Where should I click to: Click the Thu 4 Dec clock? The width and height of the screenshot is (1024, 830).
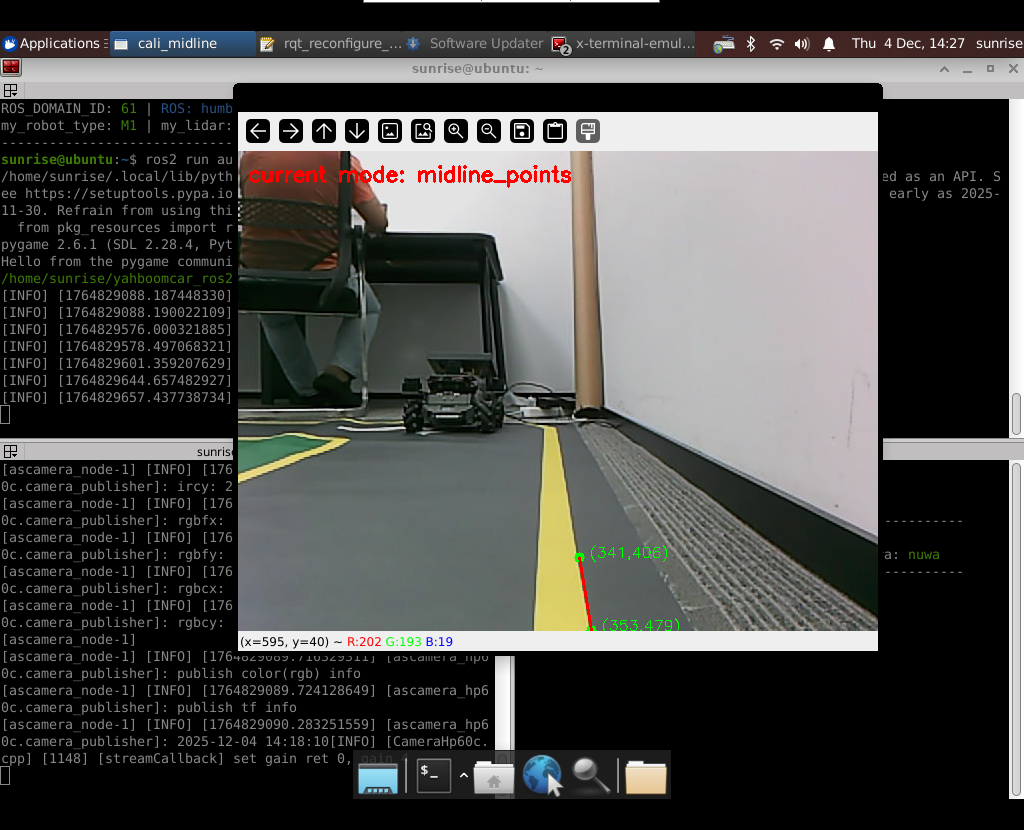907,44
